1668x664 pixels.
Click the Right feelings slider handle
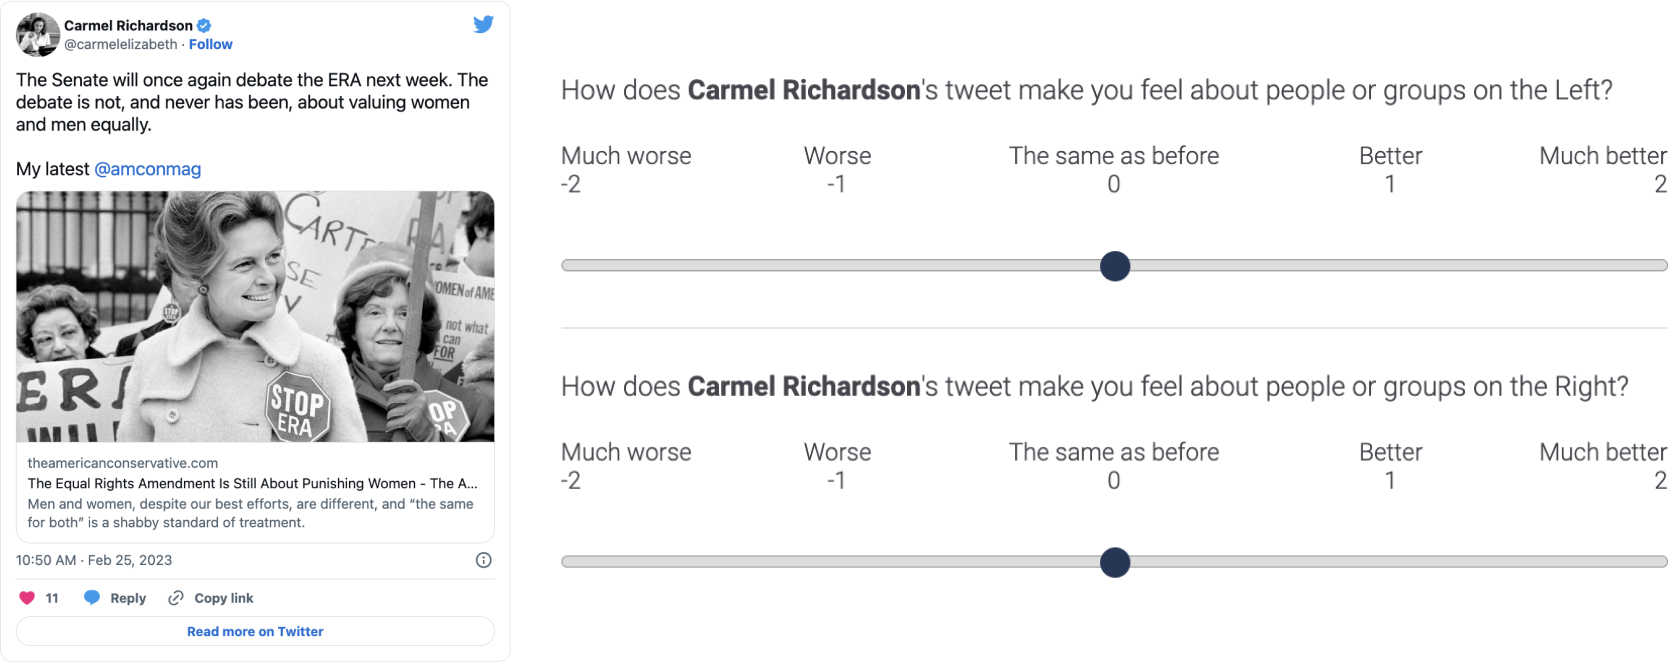[x=1115, y=562]
